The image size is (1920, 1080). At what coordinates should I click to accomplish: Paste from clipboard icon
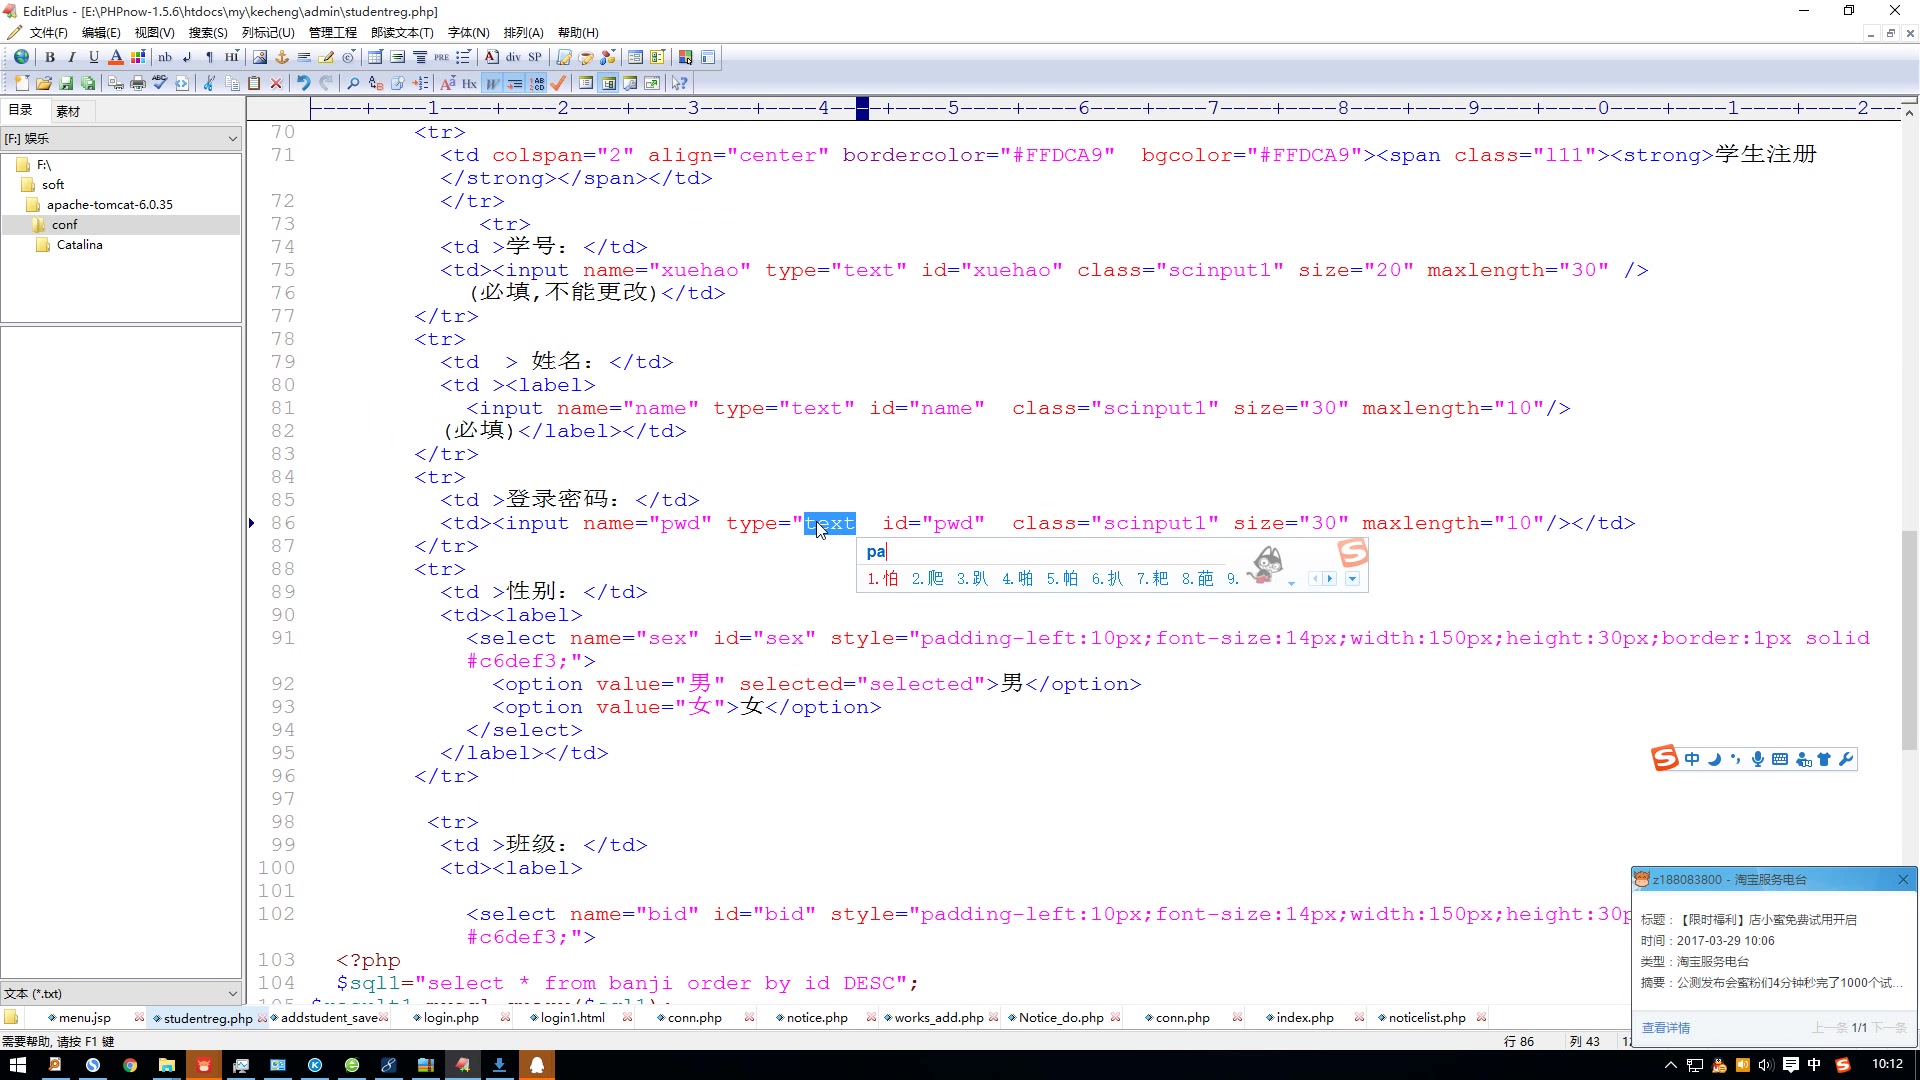coord(254,83)
